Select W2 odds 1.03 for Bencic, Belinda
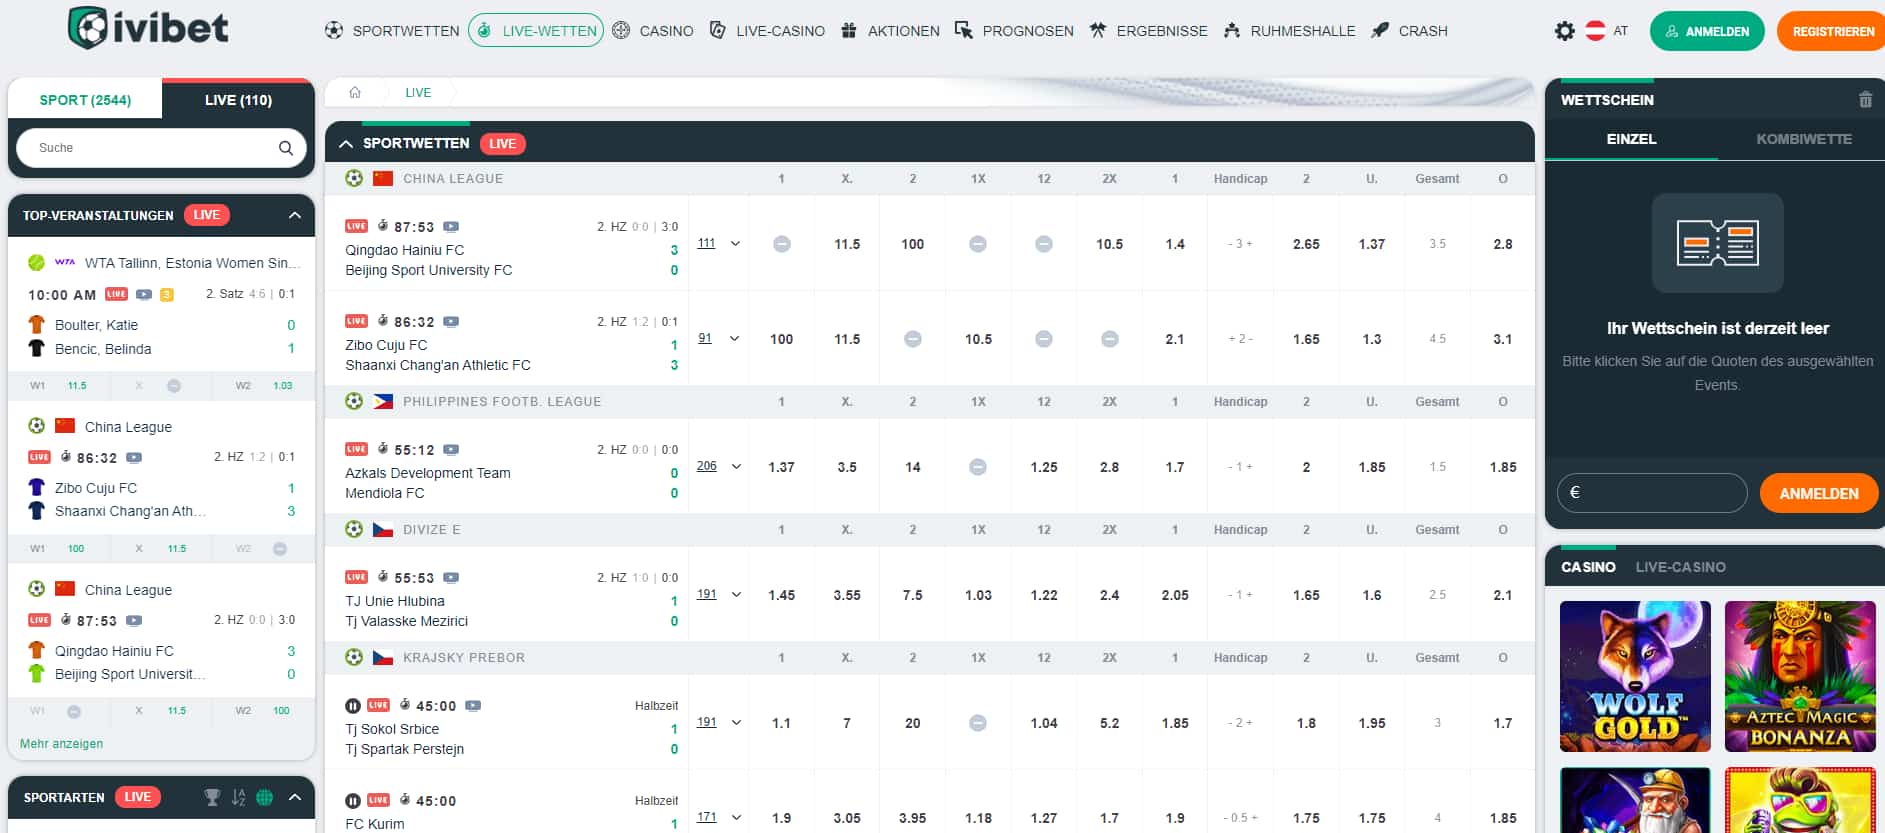1885x833 pixels. (x=283, y=385)
